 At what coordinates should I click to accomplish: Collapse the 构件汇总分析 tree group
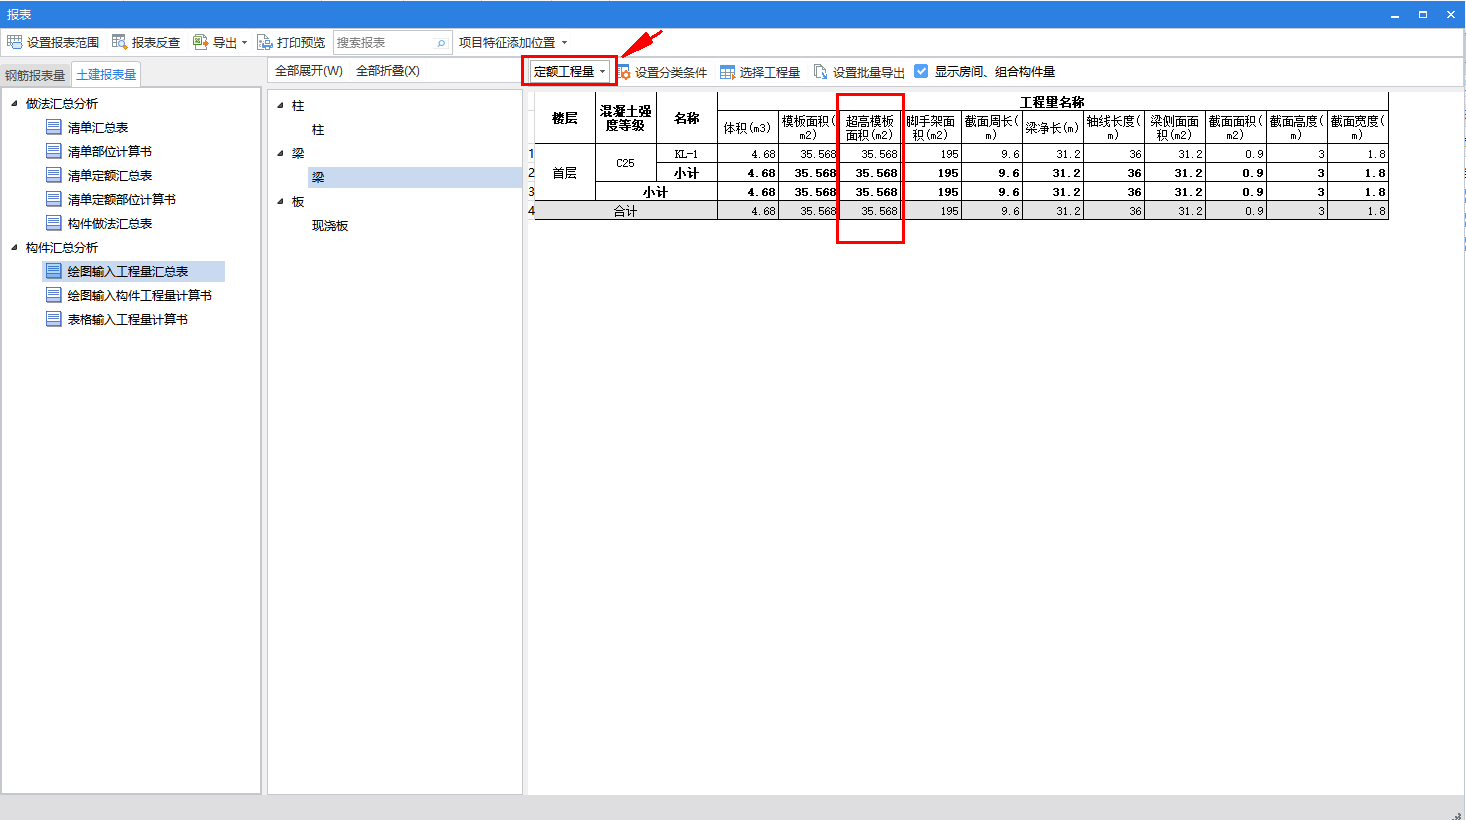14,247
